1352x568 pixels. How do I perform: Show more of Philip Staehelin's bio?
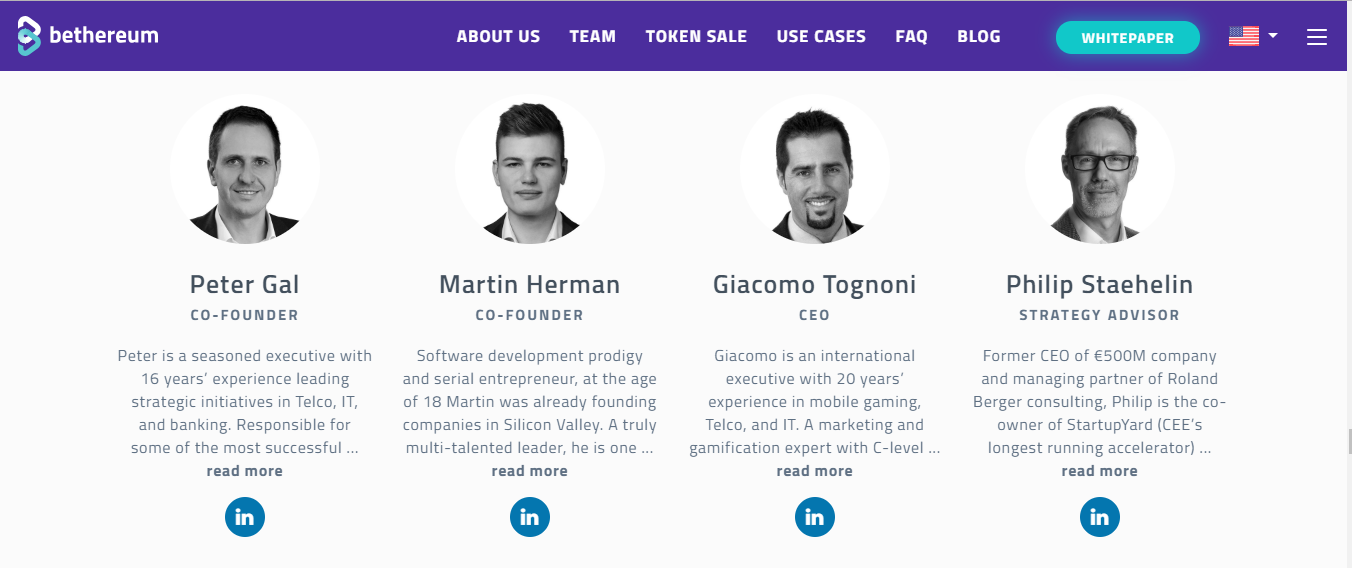pos(1100,471)
